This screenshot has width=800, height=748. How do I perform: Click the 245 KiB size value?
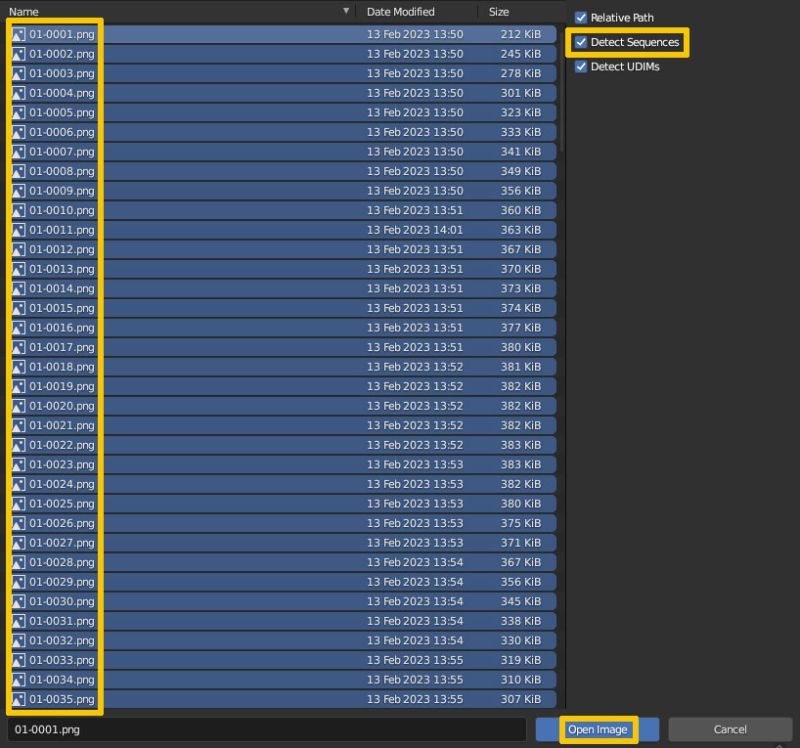click(520, 54)
